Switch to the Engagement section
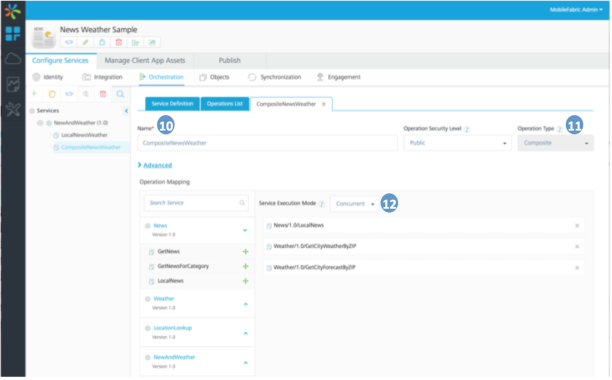This screenshot has height=380, width=612. (339, 77)
